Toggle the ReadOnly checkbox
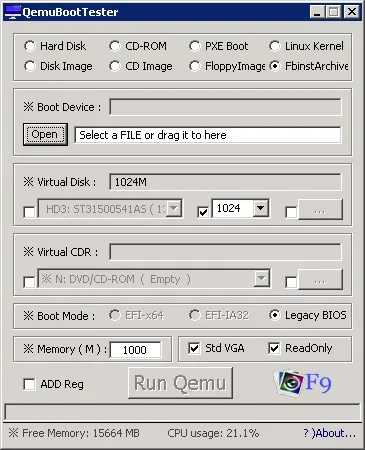Screen dimensions: 365x450 coord(274,348)
